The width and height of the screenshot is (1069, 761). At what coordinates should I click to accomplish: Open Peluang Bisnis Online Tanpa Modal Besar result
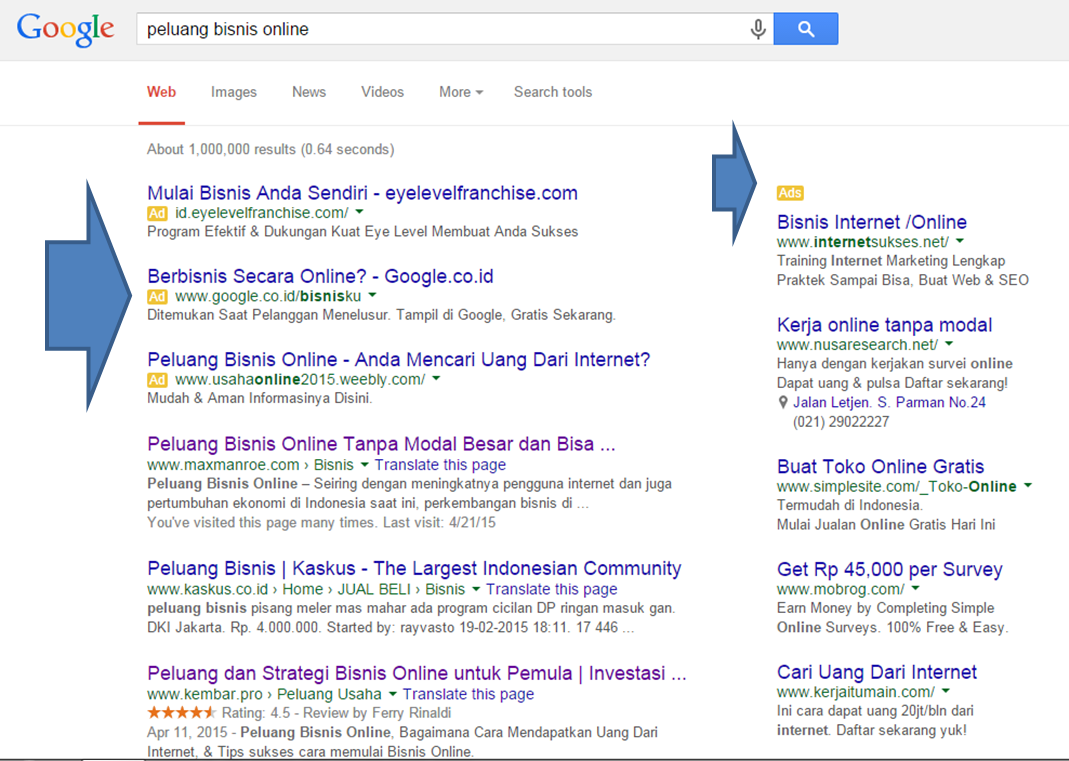tap(381, 444)
